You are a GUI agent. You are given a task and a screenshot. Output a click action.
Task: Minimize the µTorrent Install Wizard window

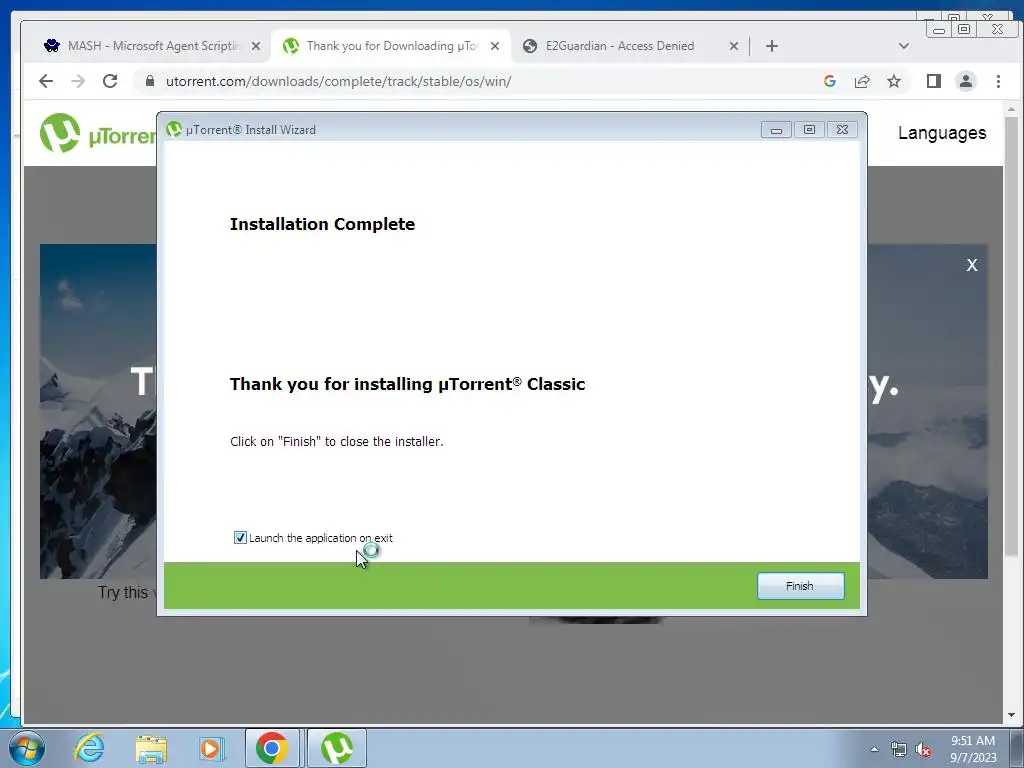tap(776, 130)
